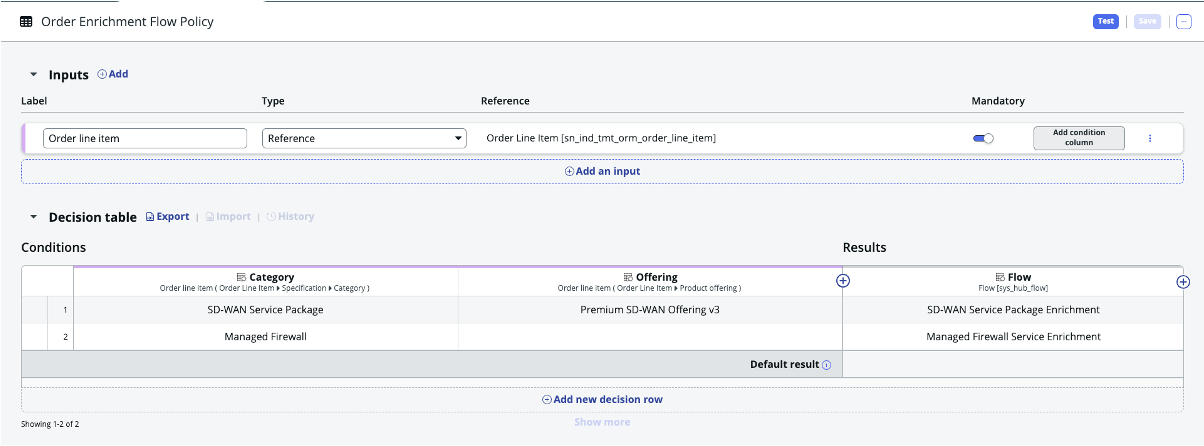This screenshot has height=446, width=1204.
Task: Open the three-dot menu for Order line item
Action: point(1149,138)
